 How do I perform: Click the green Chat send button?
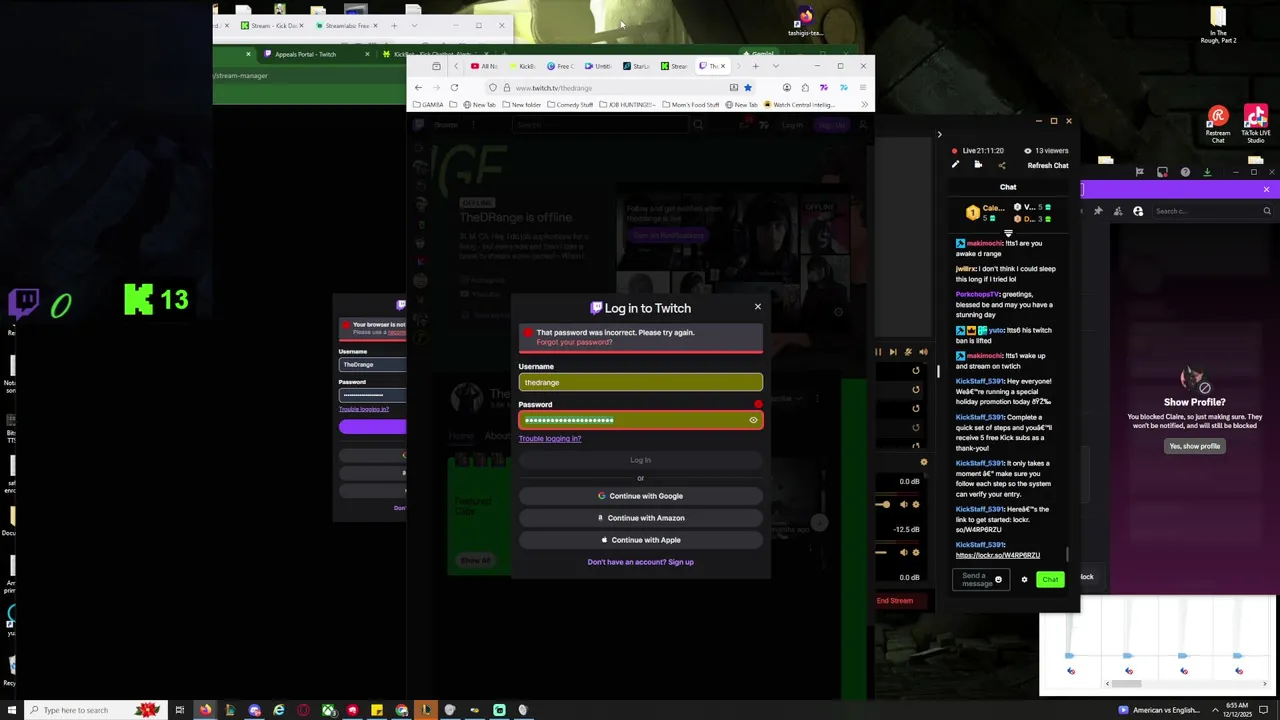(x=1050, y=579)
